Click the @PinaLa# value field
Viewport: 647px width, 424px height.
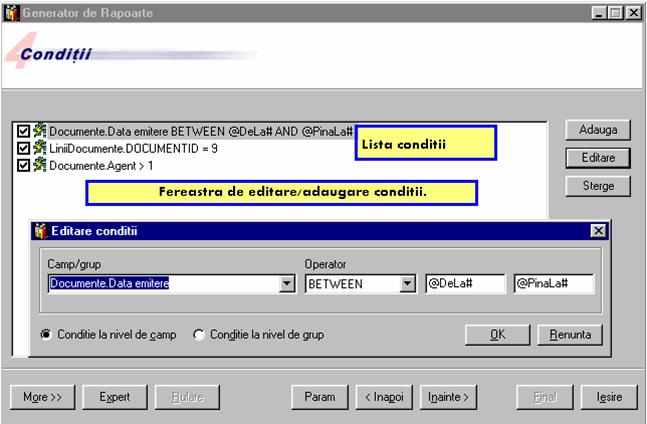(553, 284)
